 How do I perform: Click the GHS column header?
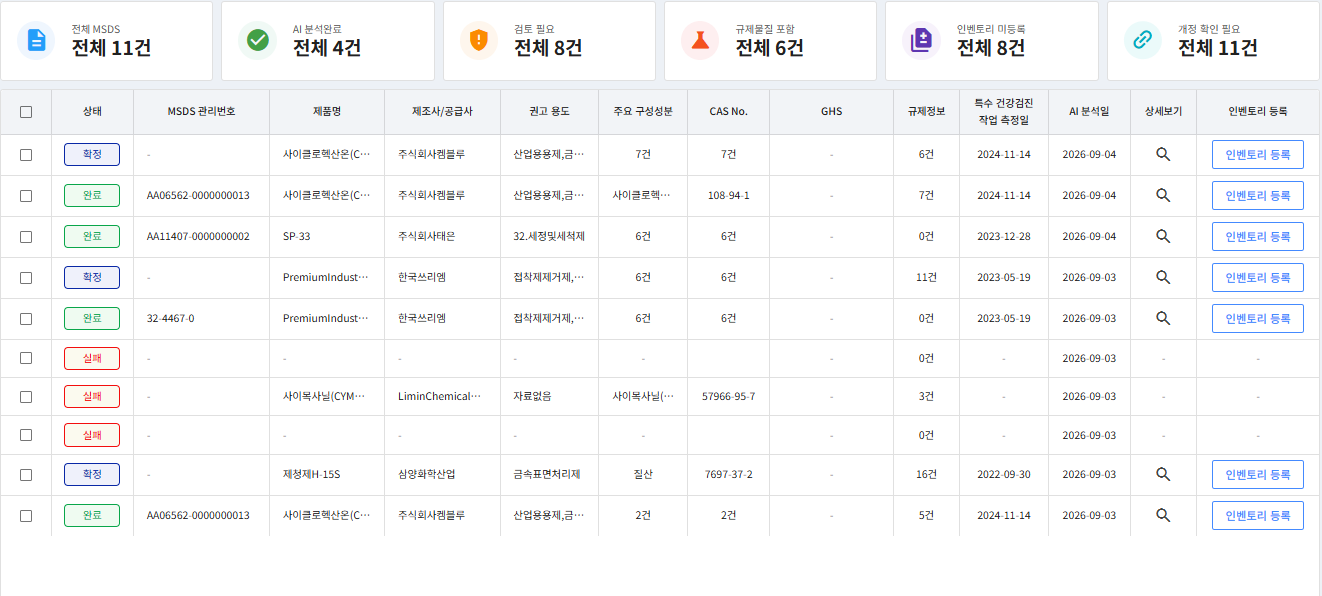click(x=831, y=112)
